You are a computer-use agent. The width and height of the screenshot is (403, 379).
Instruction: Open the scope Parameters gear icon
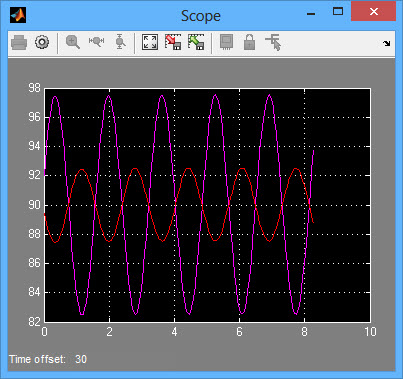point(42,42)
